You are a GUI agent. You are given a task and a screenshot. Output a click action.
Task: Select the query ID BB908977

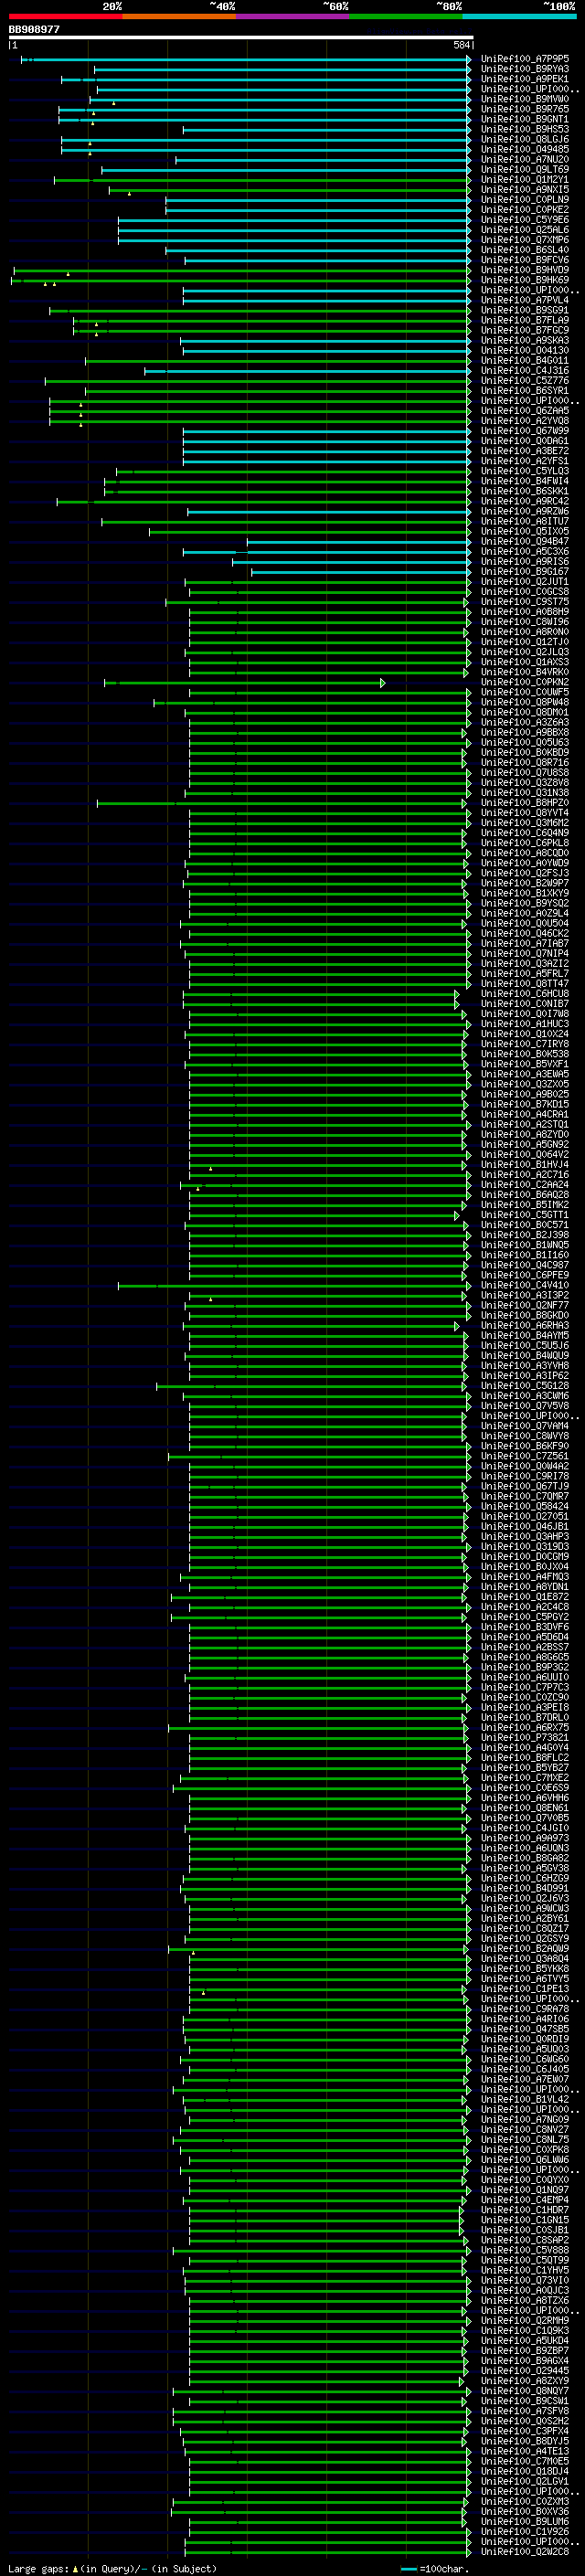point(34,30)
